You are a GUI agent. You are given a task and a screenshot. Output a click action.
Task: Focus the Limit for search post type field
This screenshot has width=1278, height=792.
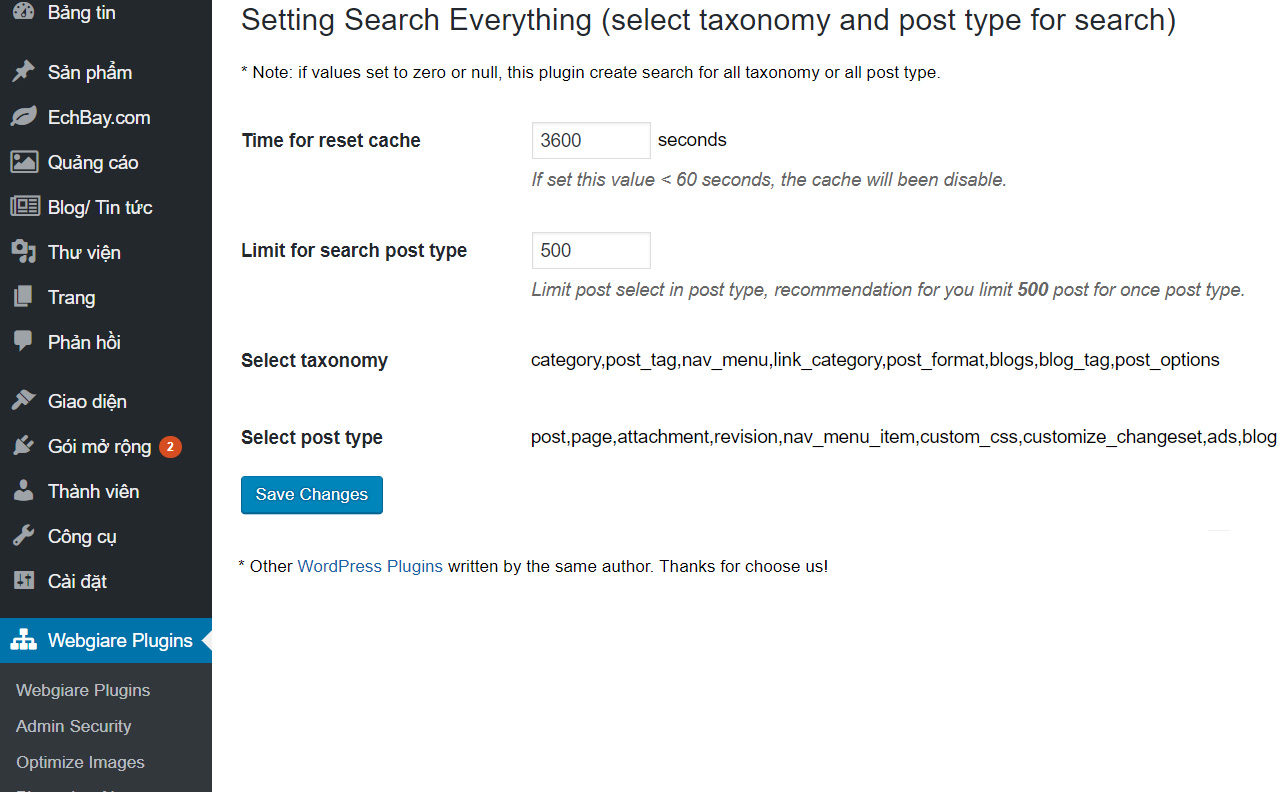(590, 251)
